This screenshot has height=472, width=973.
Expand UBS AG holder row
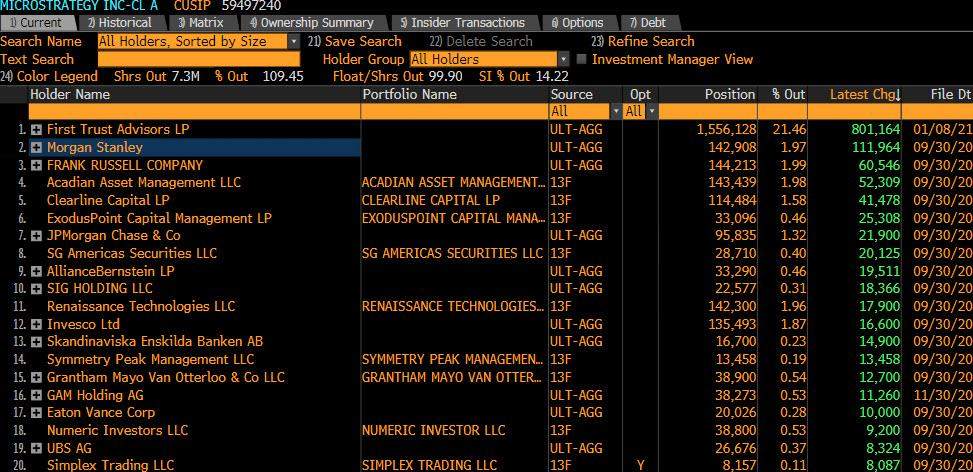point(36,448)
